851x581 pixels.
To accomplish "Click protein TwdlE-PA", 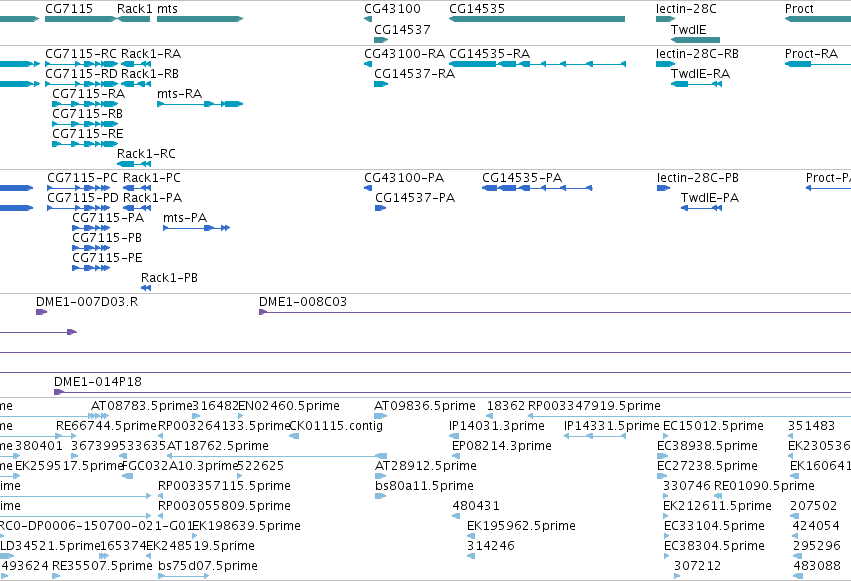I will click(x=710, y=198).
